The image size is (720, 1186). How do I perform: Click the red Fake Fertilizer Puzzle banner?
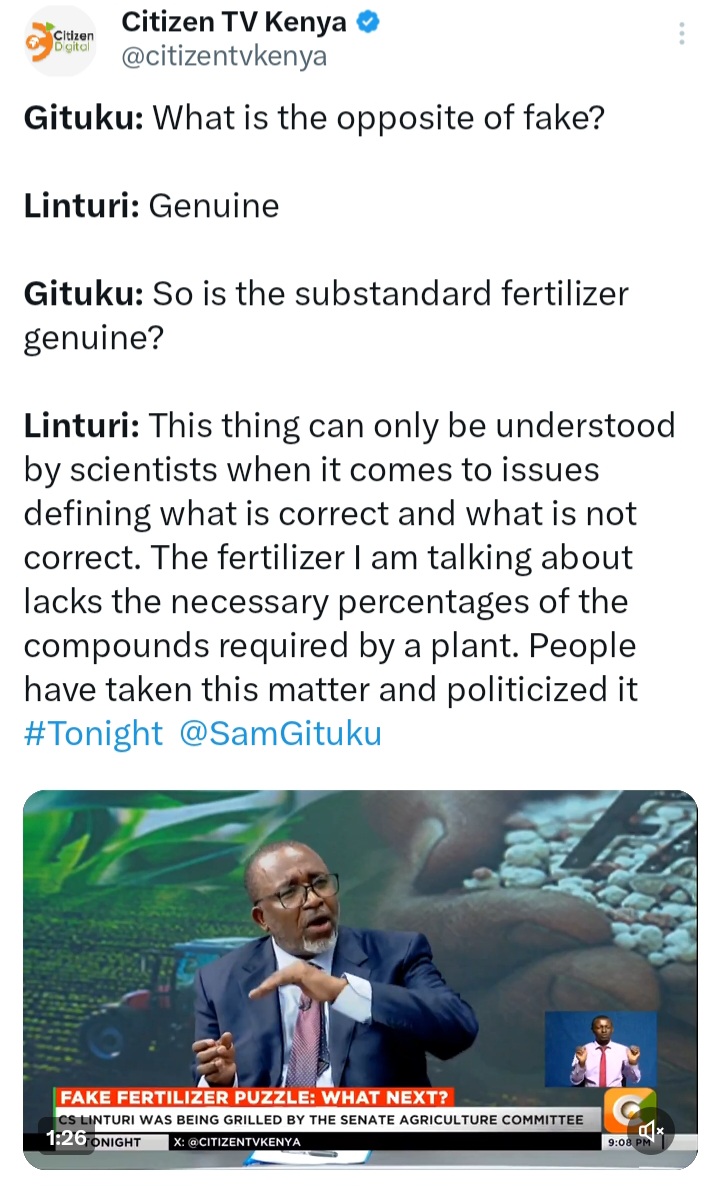click(254, 1097)
